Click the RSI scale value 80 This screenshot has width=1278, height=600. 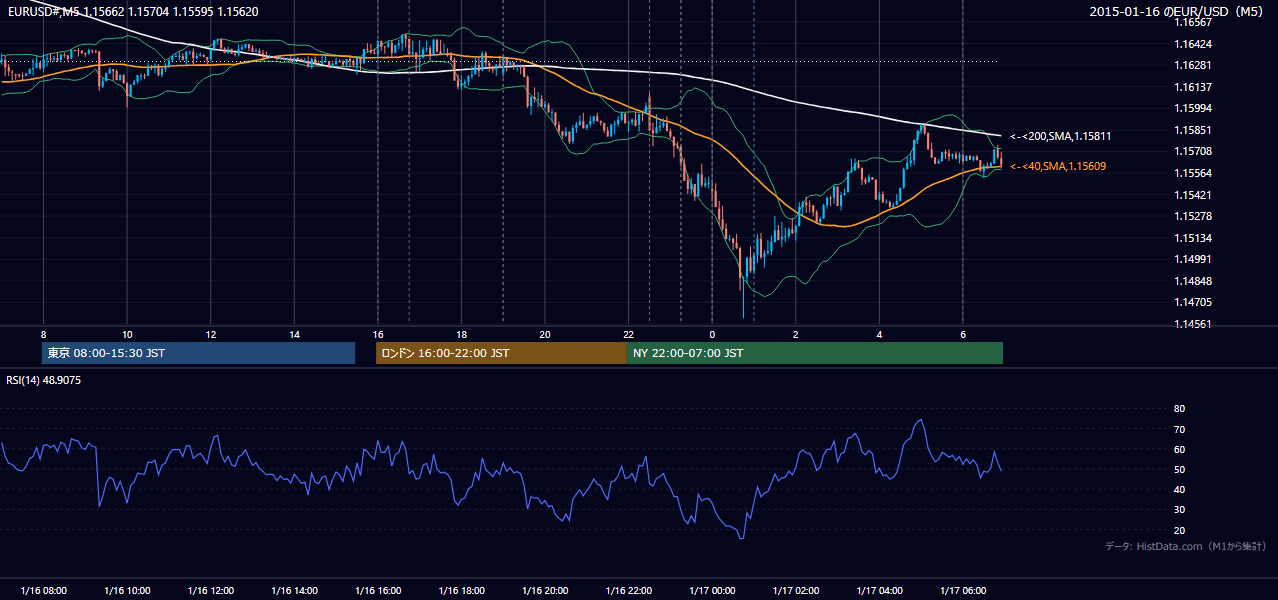(x=1179, y=409)
